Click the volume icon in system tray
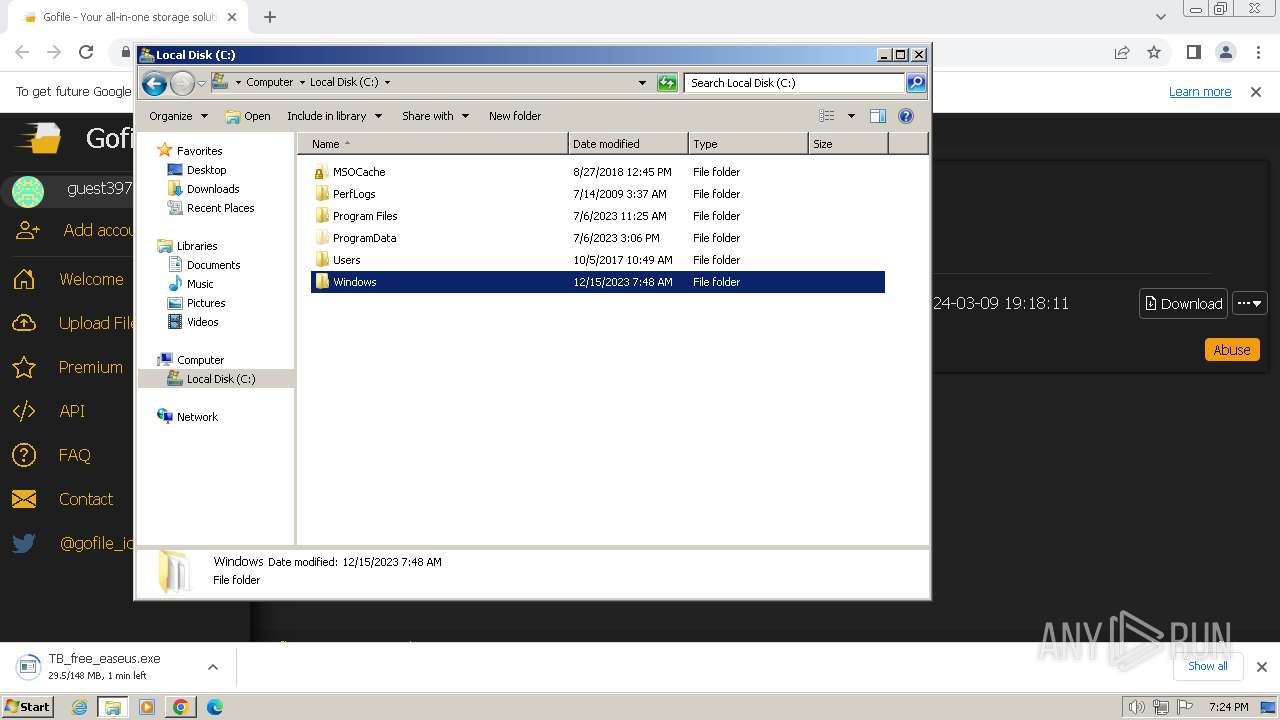The width and height of the screenshot is (1280, 720). 1136,707
